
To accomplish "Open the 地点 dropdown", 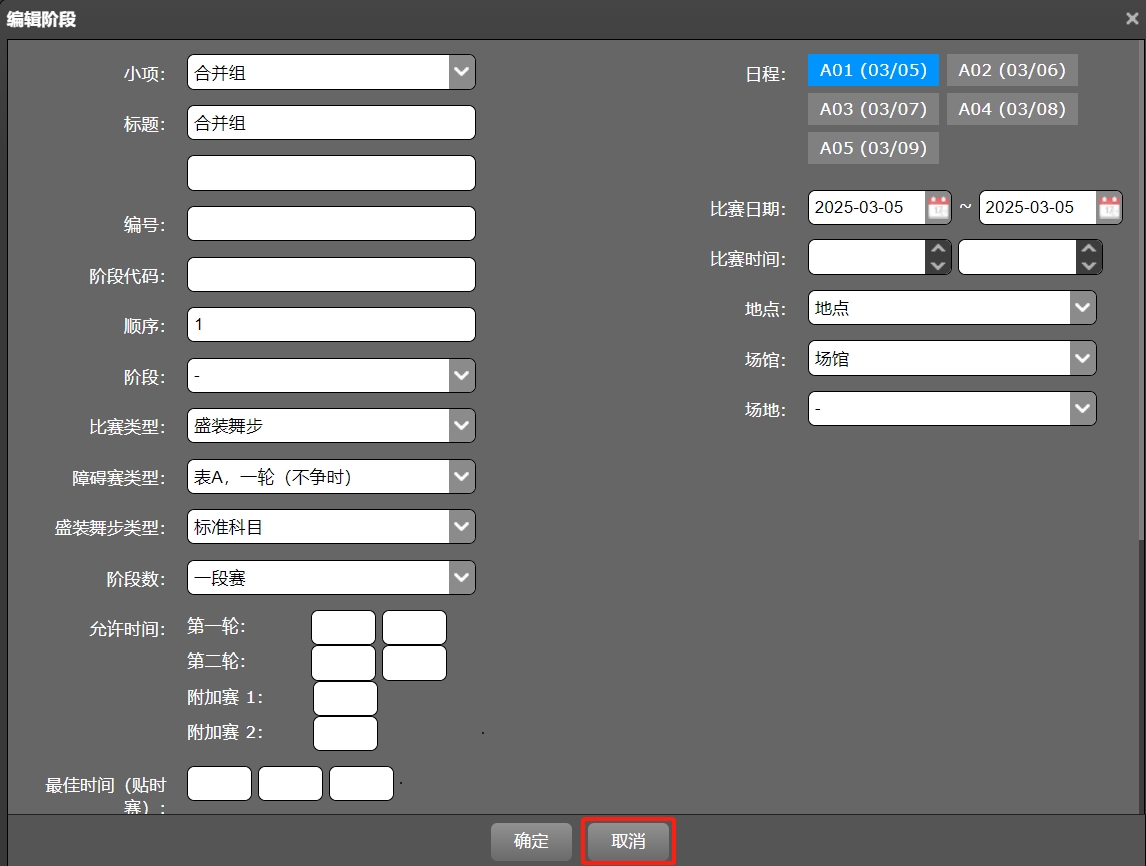I will point(1082,308).
